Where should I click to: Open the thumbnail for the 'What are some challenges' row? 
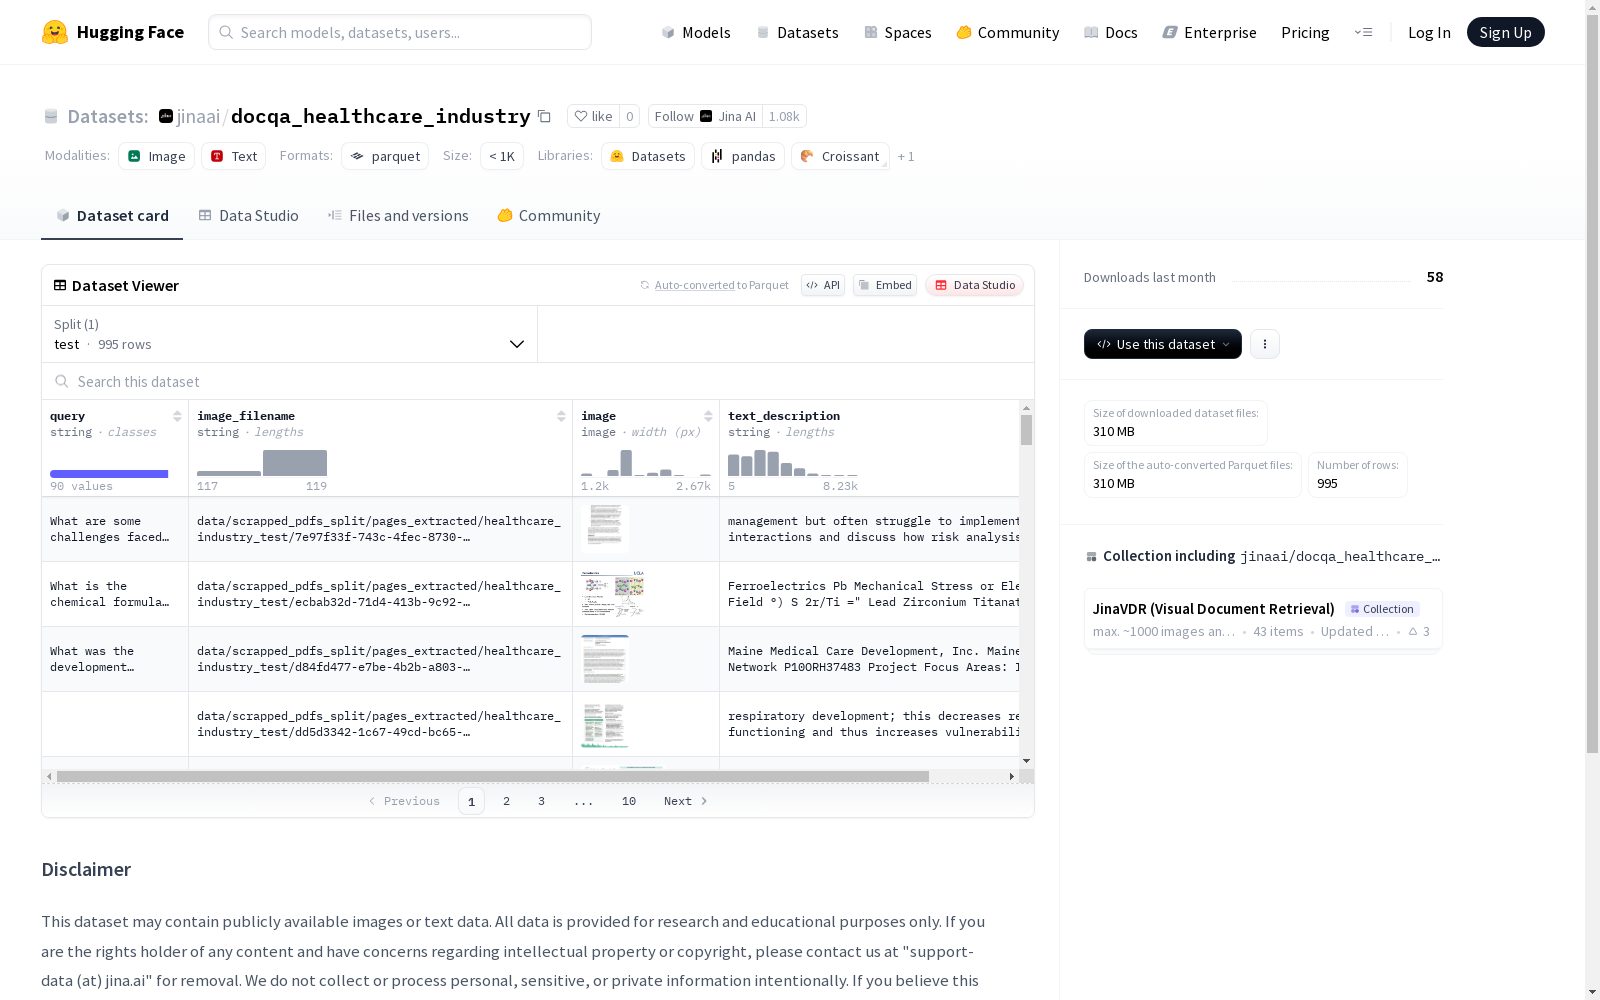point(605,528)
